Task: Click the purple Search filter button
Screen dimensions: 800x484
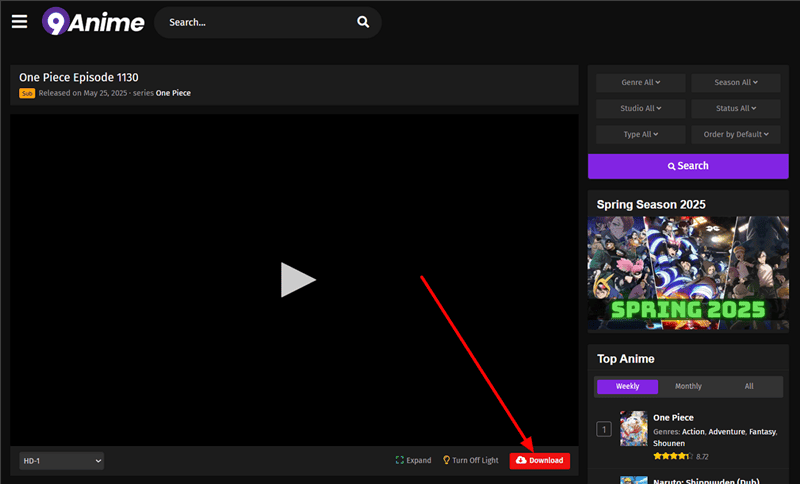Action: [688, 166]
